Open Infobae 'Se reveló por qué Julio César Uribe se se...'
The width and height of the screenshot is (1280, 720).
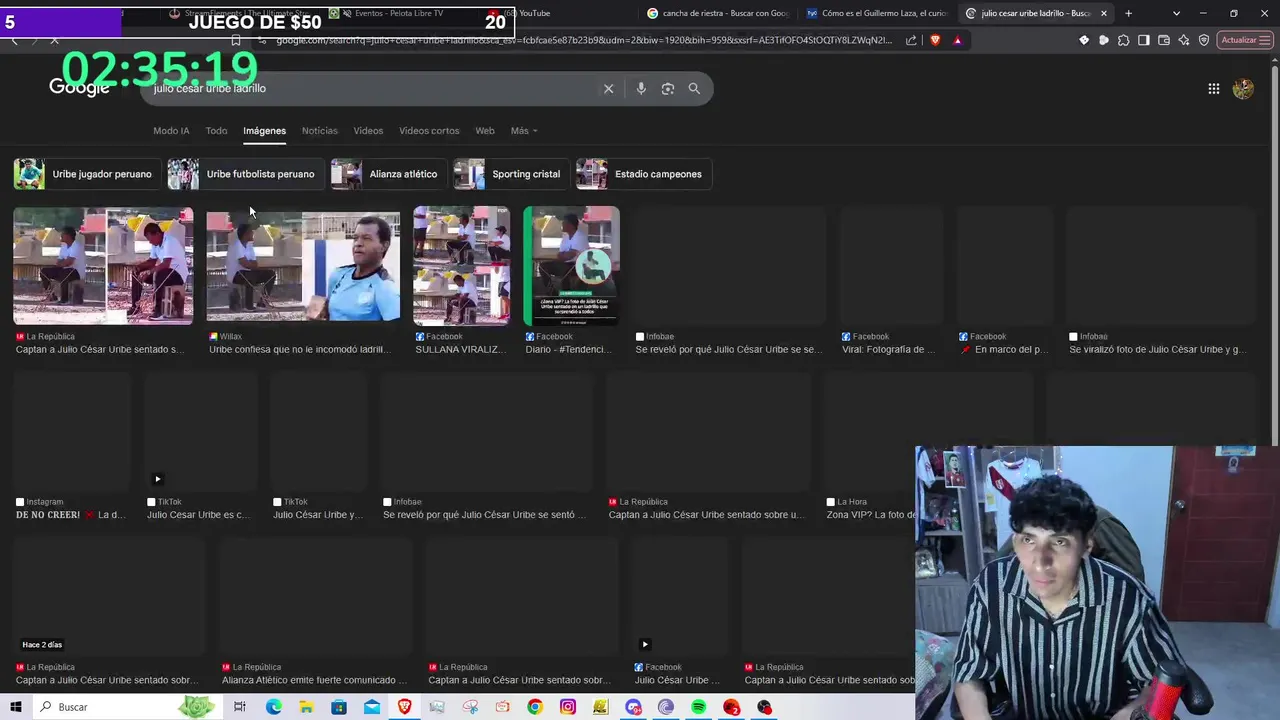[x=729, y=350]
